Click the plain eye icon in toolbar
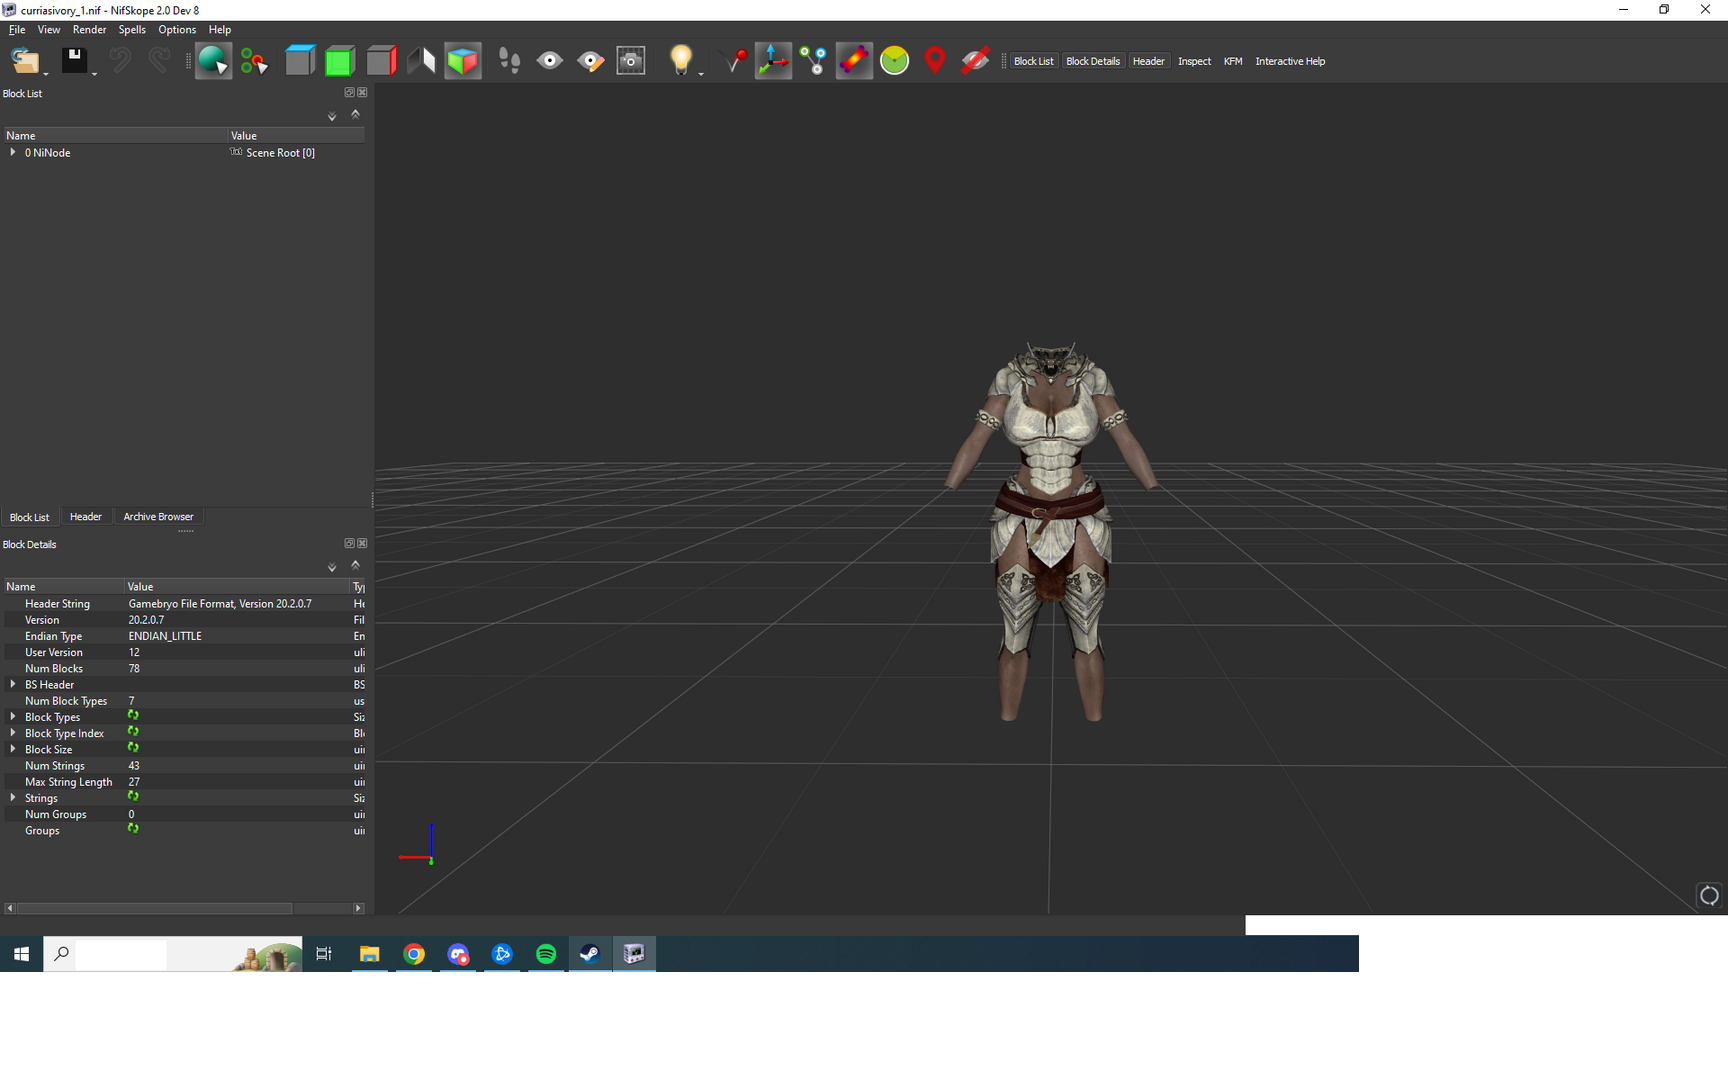Screen dimensions: 1728x1080 click(x=549, y=61)
